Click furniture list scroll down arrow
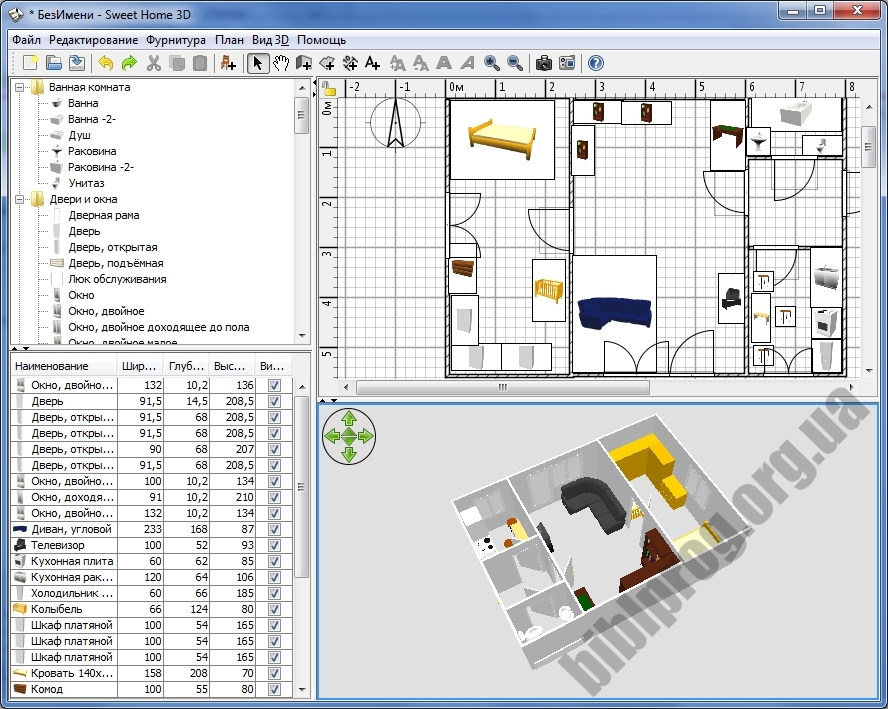This screenshot has height=709, width=888. point(302,690)
